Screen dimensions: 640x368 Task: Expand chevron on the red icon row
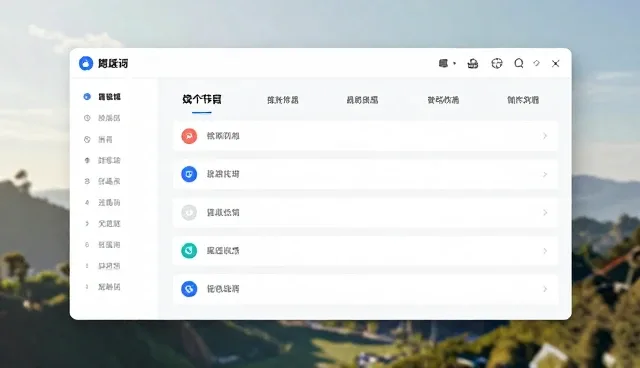pyautogui.click(x=545, y=136)
